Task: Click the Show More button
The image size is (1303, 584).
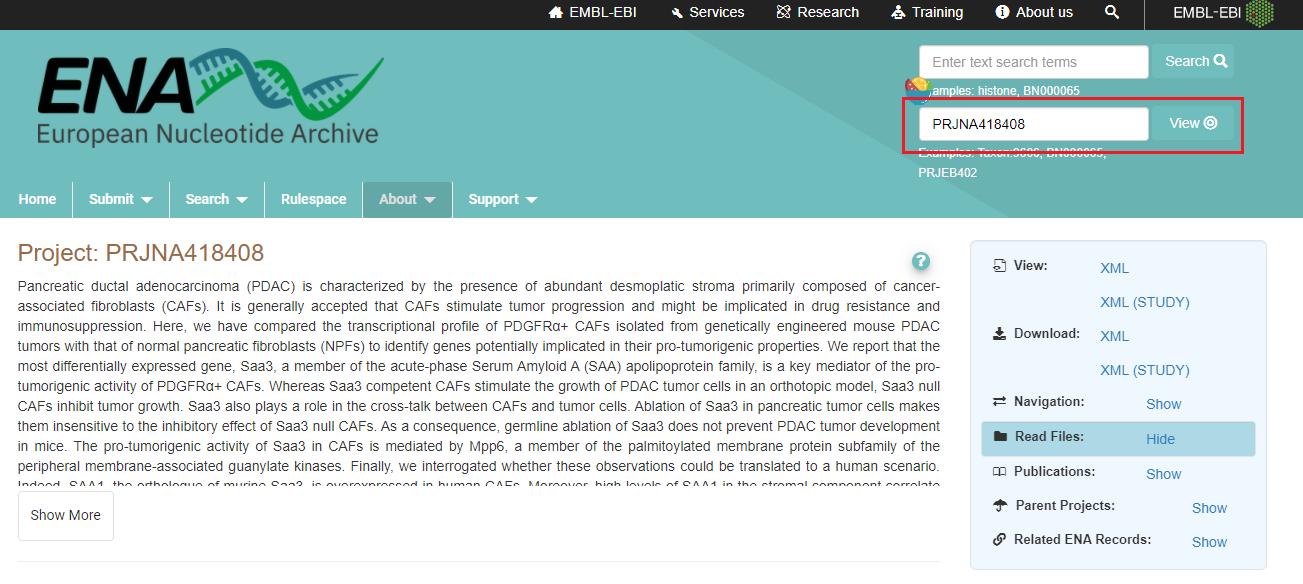Action: pyautogui.click(x=66, y=515)
